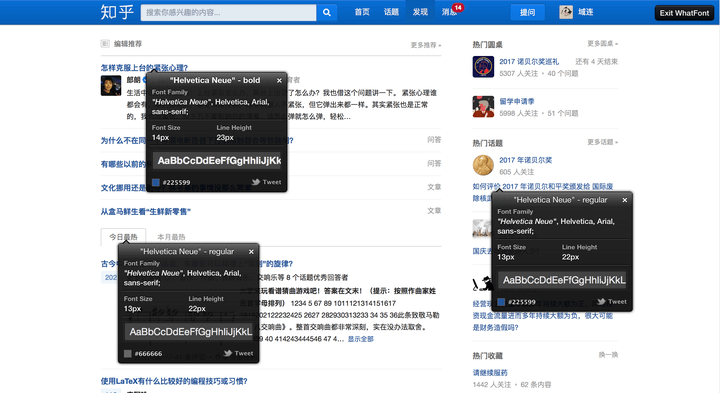Image resolution: width=720 pixels, height=393 pixels.
Task: Open 如何评价 2017 年诺贝尔和平奖 question
Action: pyautogui.click(x=543, y=186)
